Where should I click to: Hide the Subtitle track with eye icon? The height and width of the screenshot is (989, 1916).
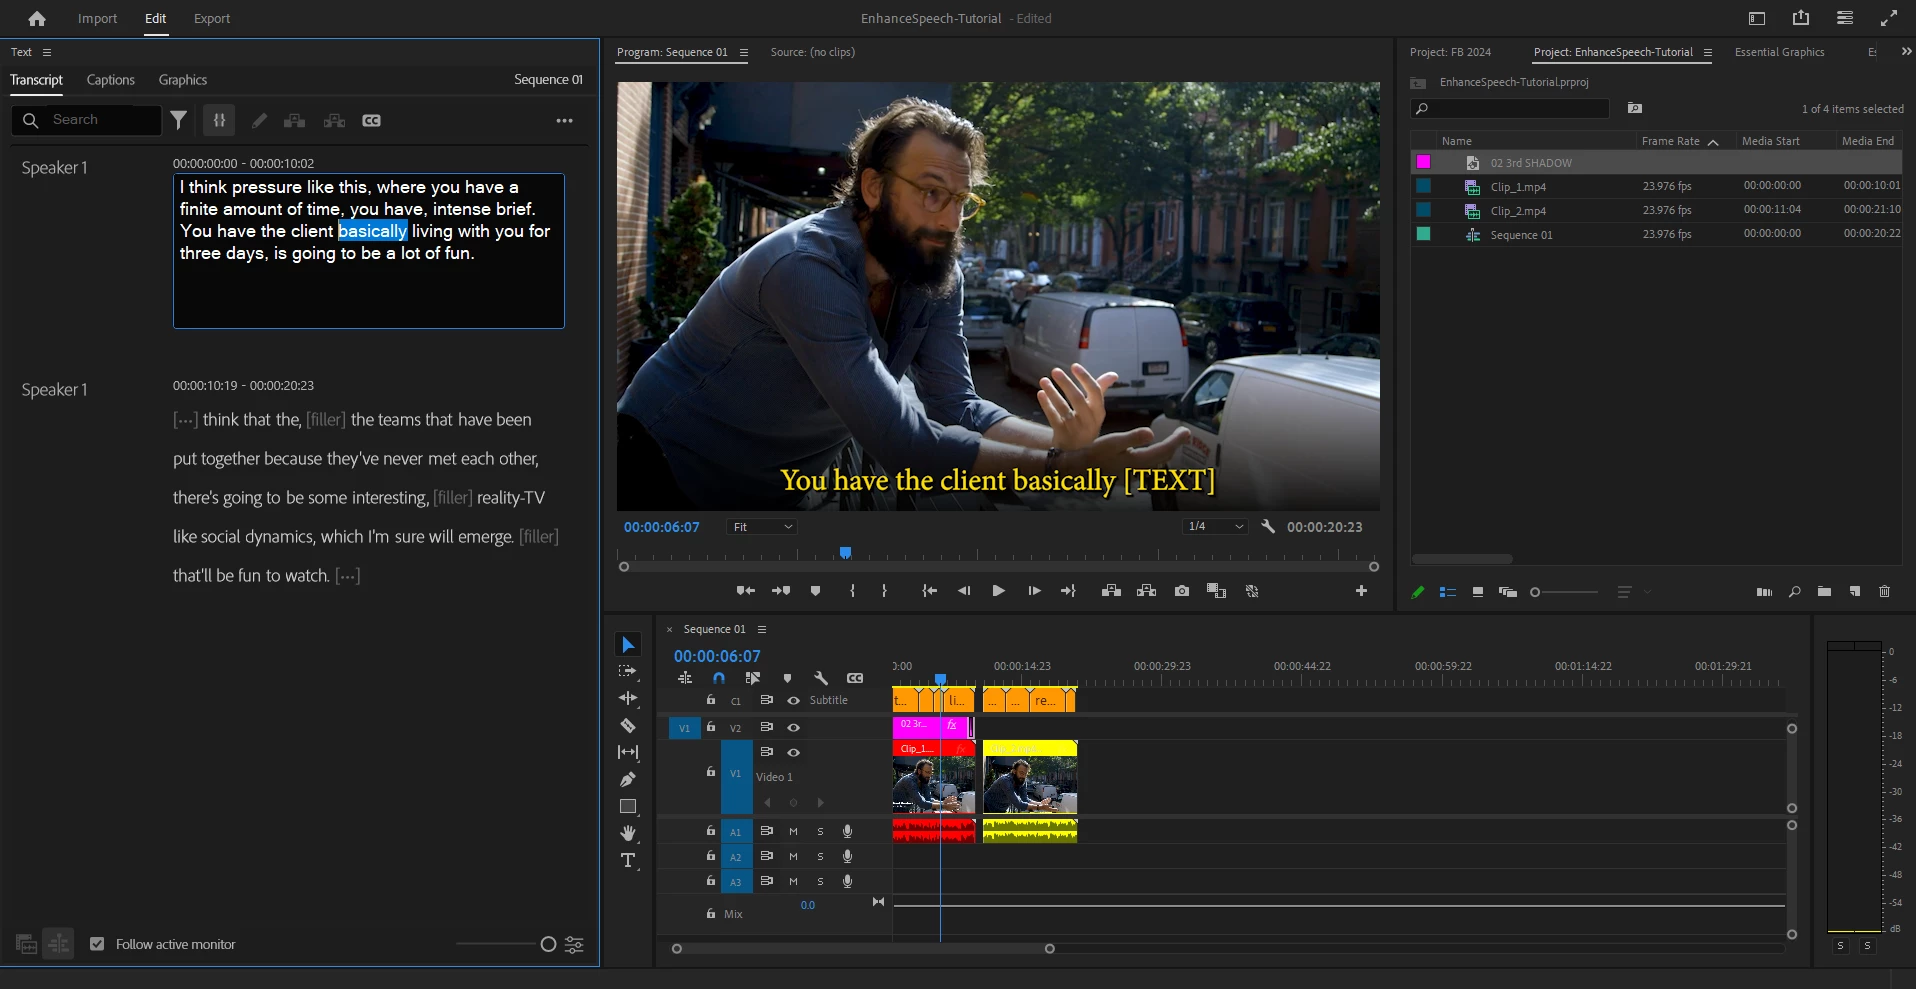(793, 700)
